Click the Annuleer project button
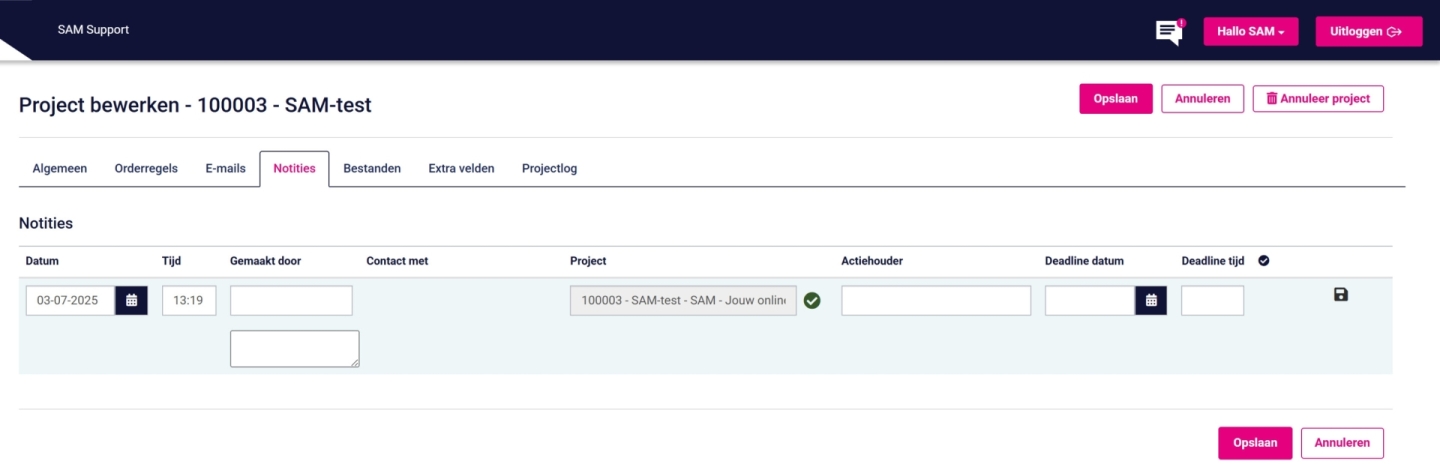The height and width of the screenshot is (473, 1440). point(1317,99)
